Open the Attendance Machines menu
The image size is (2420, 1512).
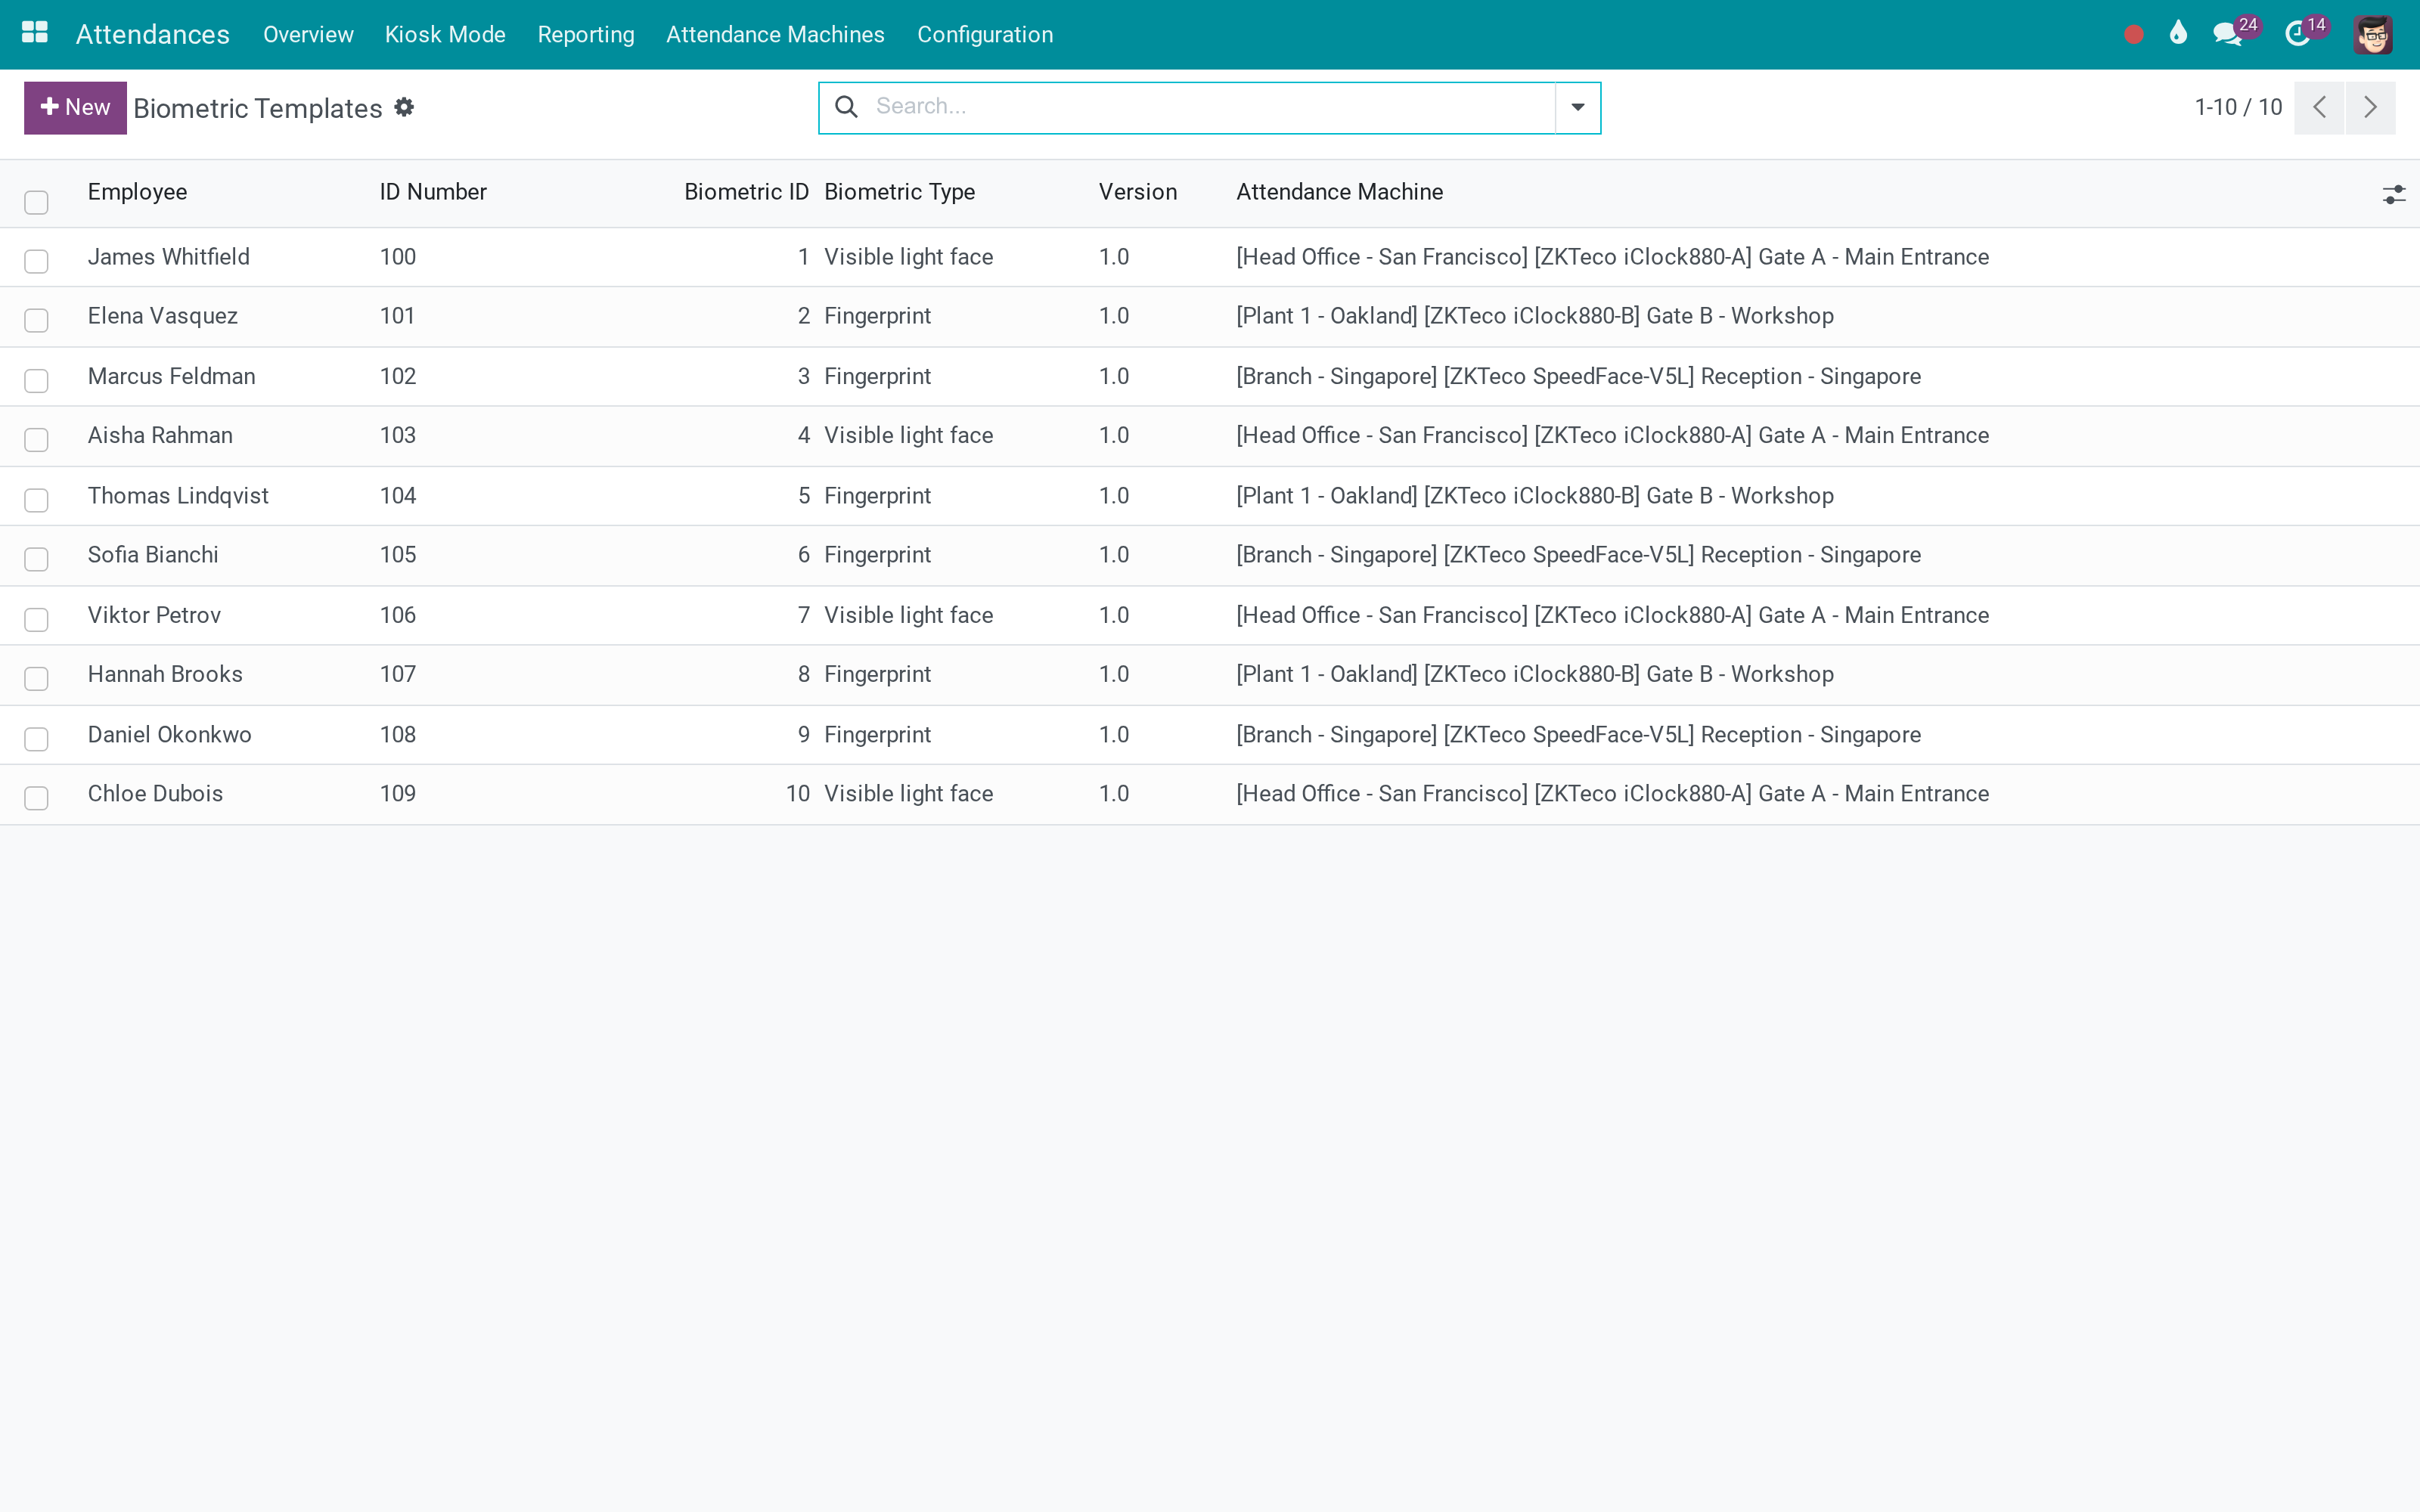click(x=775, y=34)
